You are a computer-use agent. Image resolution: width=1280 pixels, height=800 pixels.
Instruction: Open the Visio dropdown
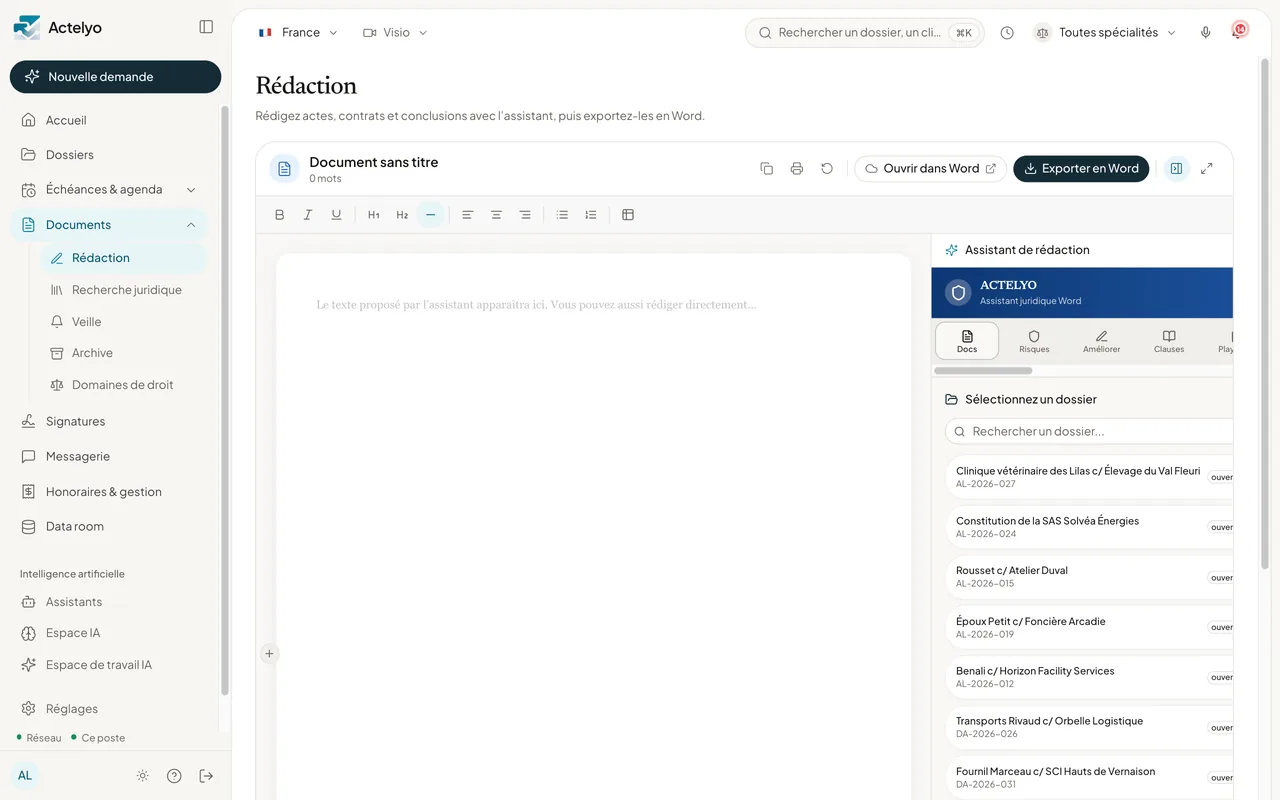[395, 33]
